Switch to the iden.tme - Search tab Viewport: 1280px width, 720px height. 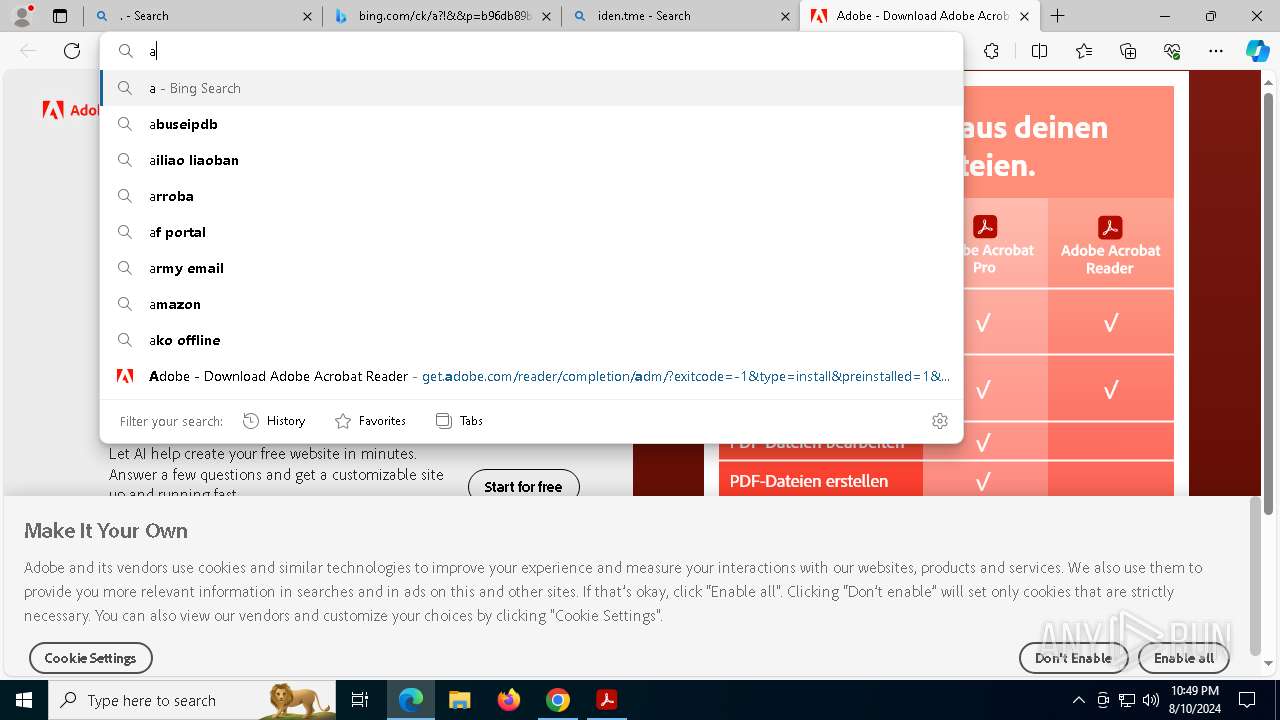click(x=680, y=16)
